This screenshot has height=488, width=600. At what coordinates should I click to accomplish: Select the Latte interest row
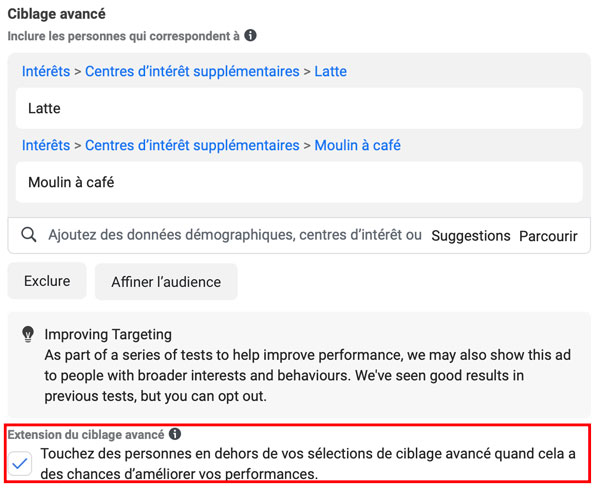(x=299, y=108)
